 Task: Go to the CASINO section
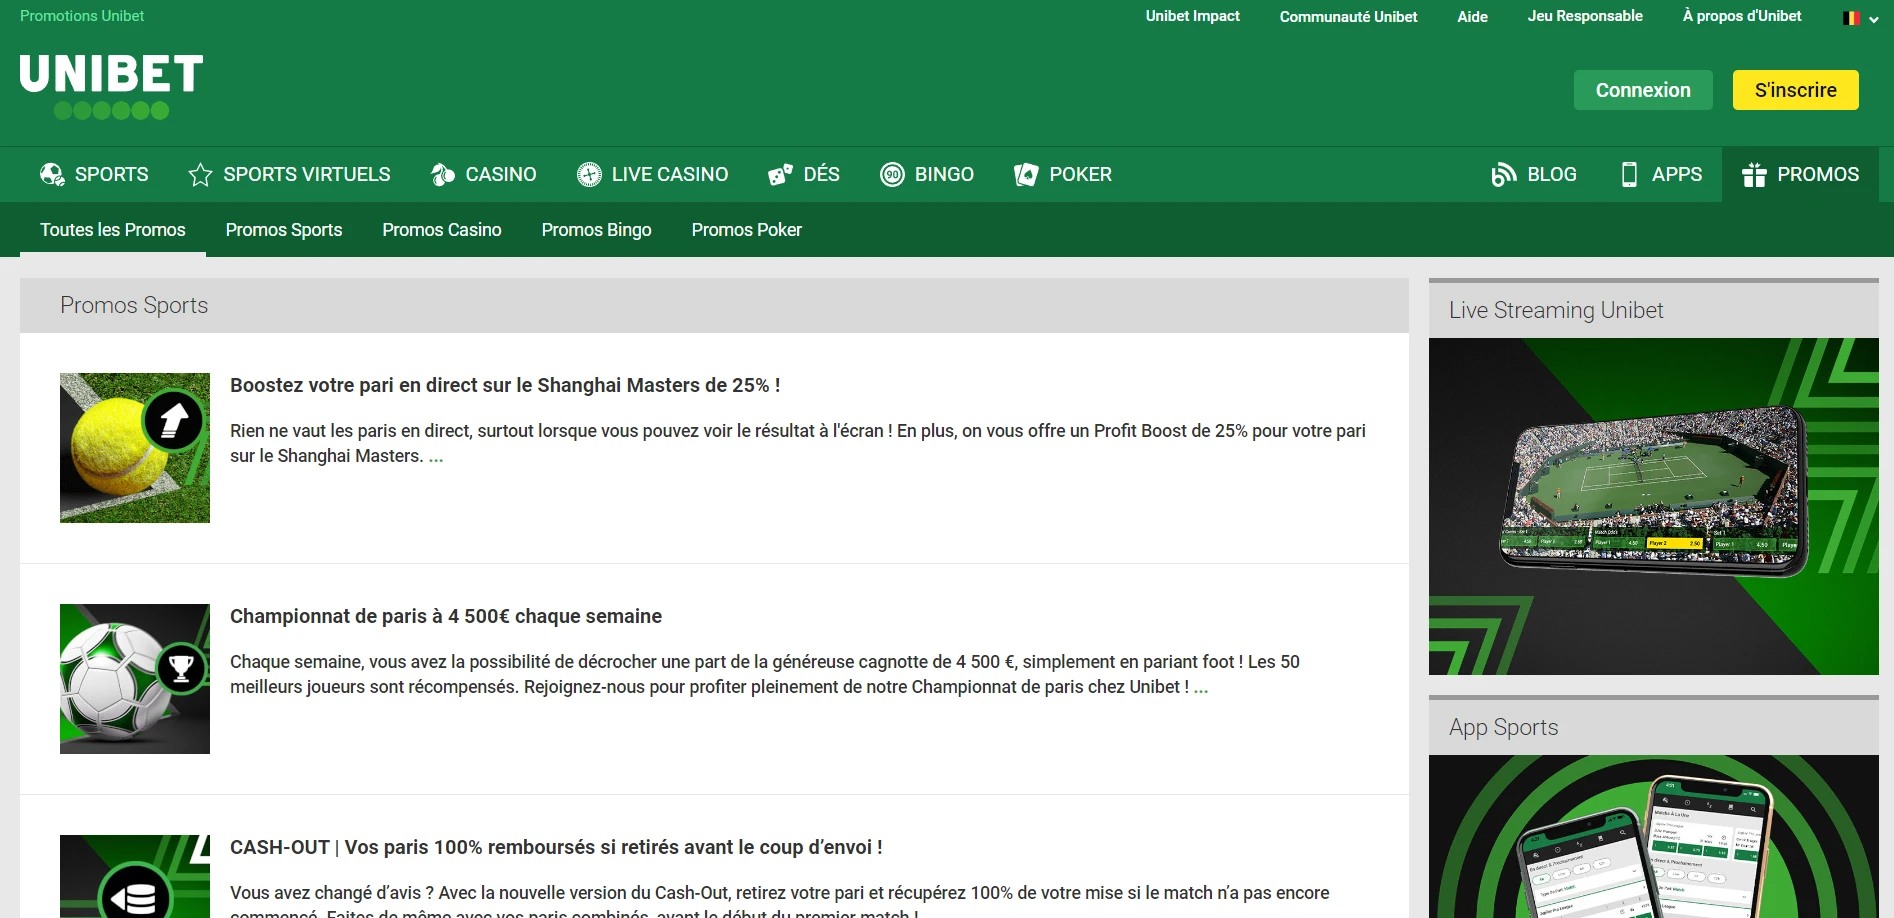483,175
